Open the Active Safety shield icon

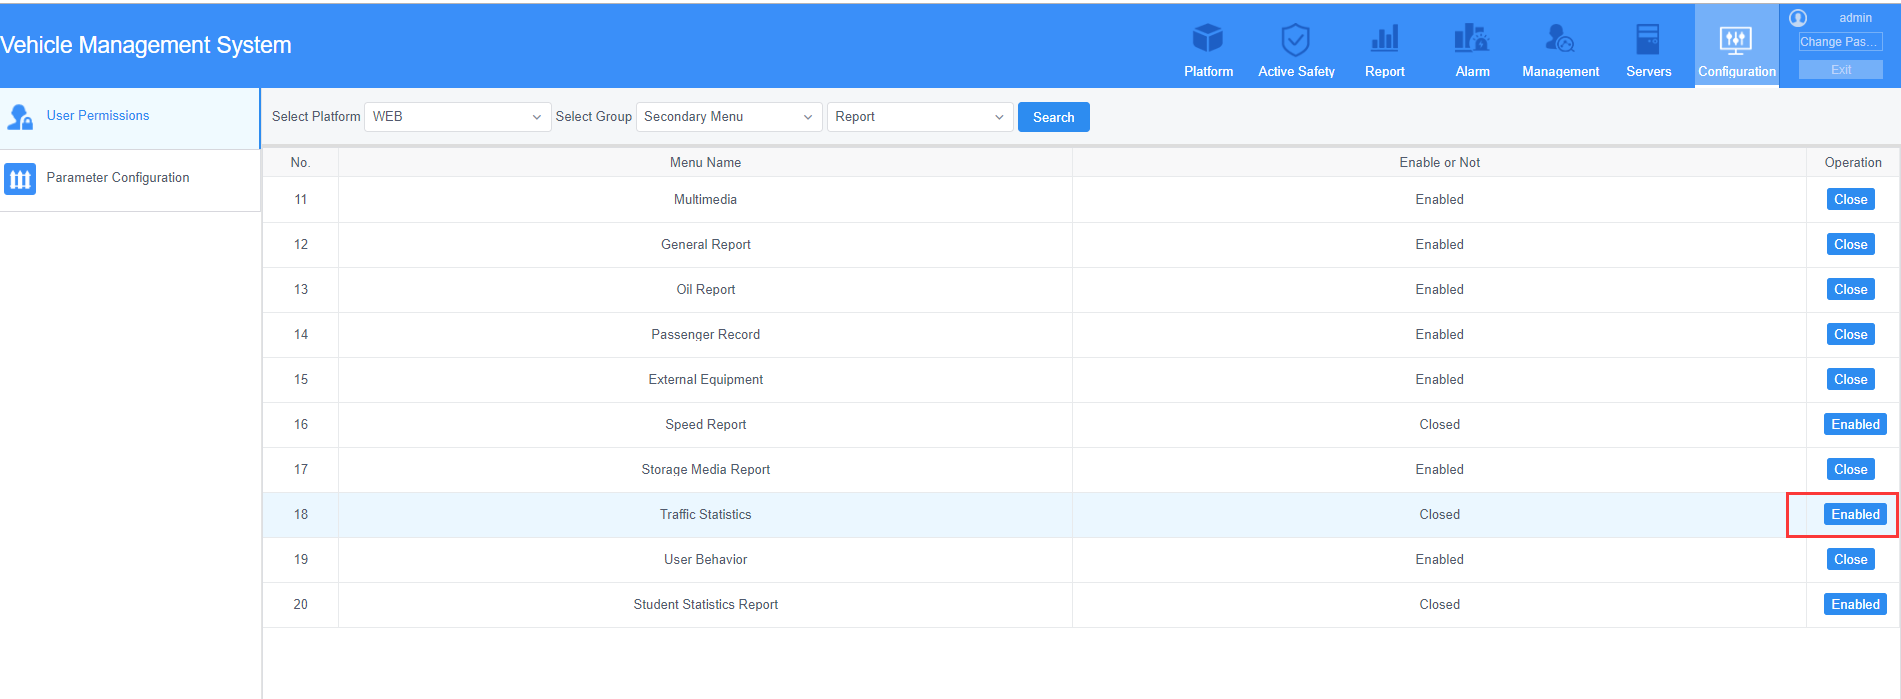coord(1296,39)
